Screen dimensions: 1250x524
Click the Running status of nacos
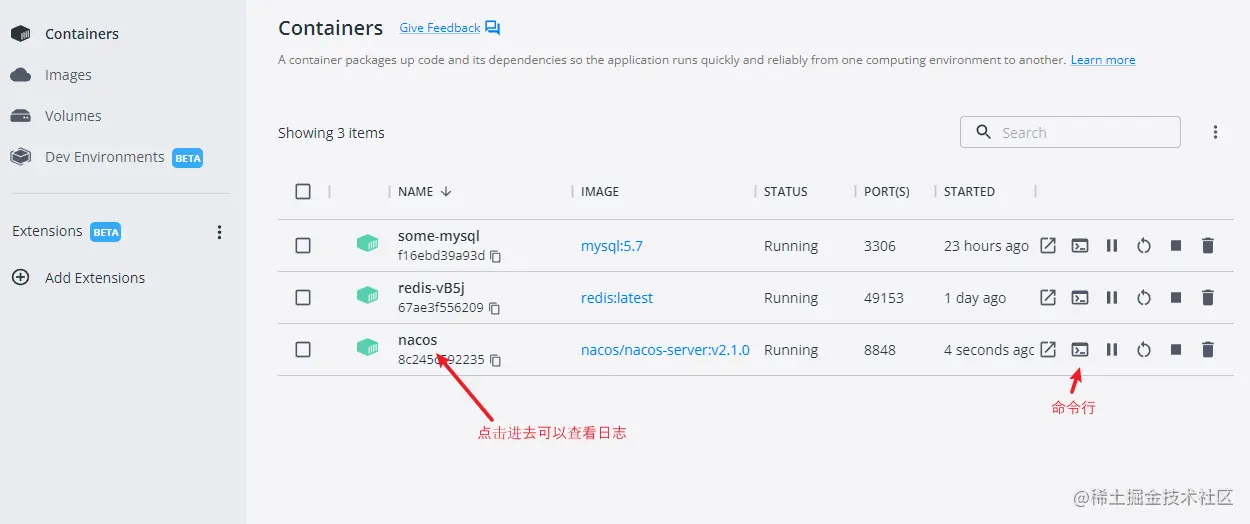791,350
